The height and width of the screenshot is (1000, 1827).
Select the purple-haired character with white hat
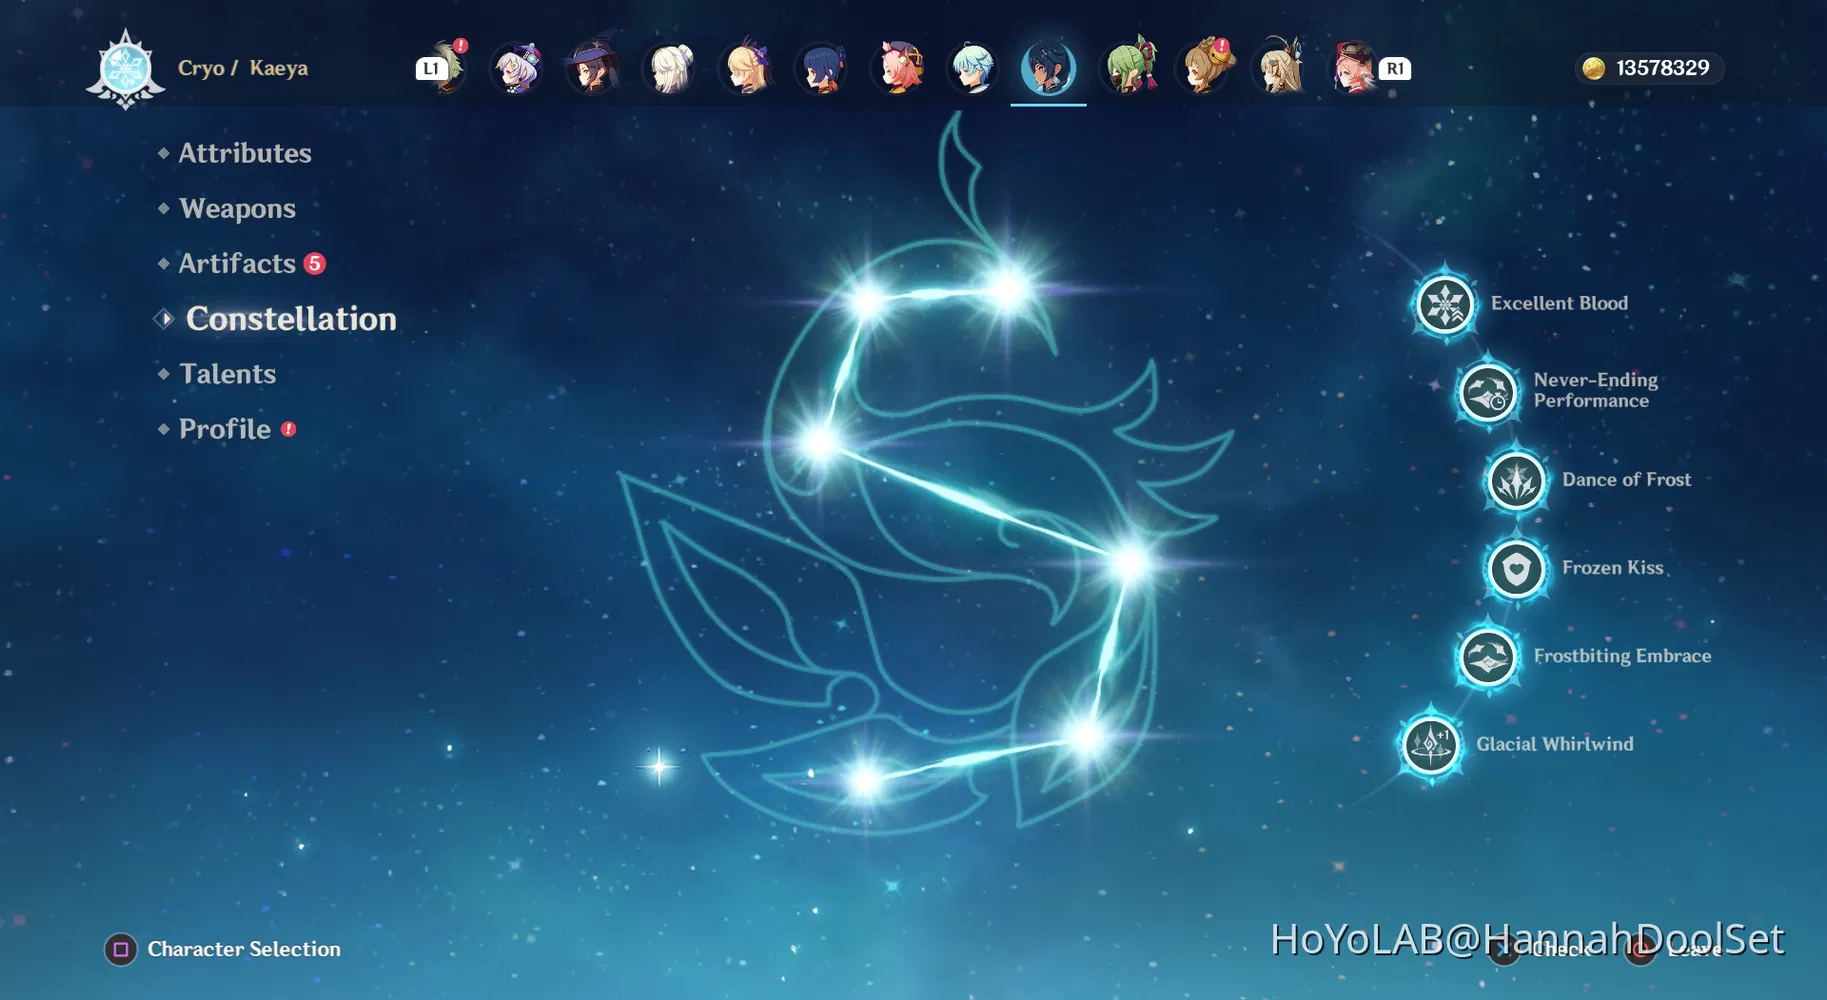(x=517, y=69)
